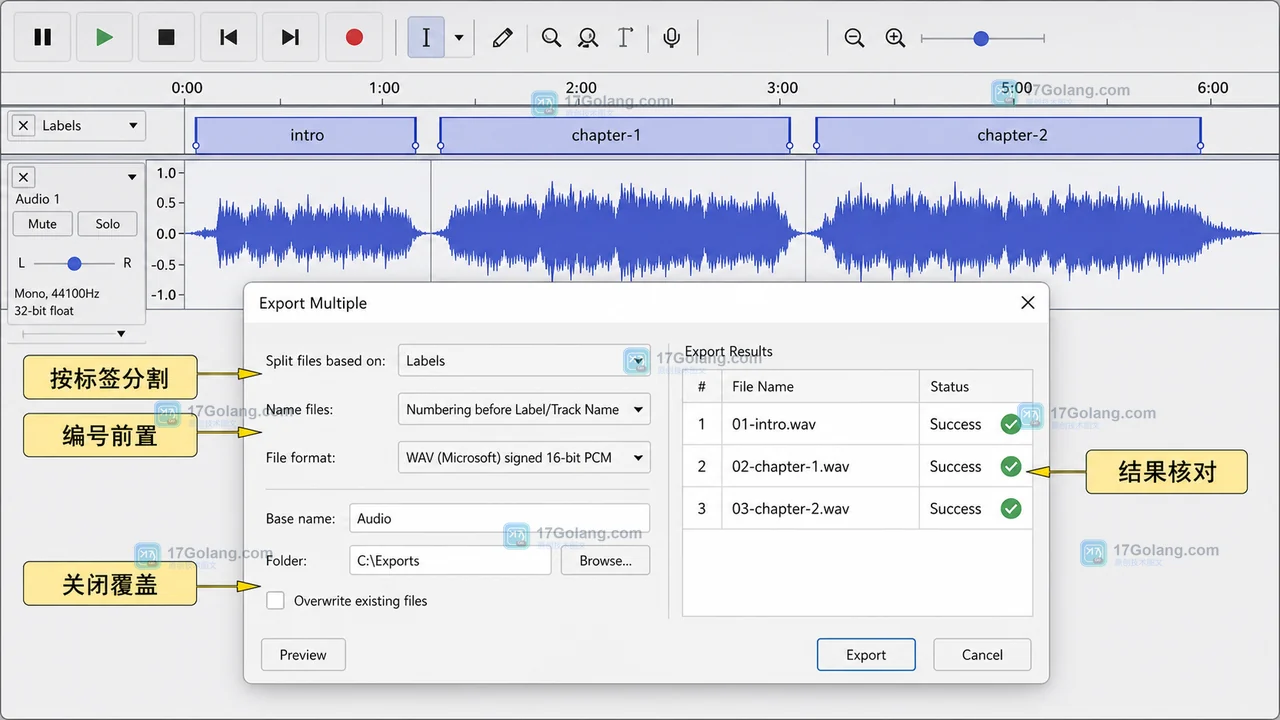Zoom in using the plus magnifier

point(895,38)
